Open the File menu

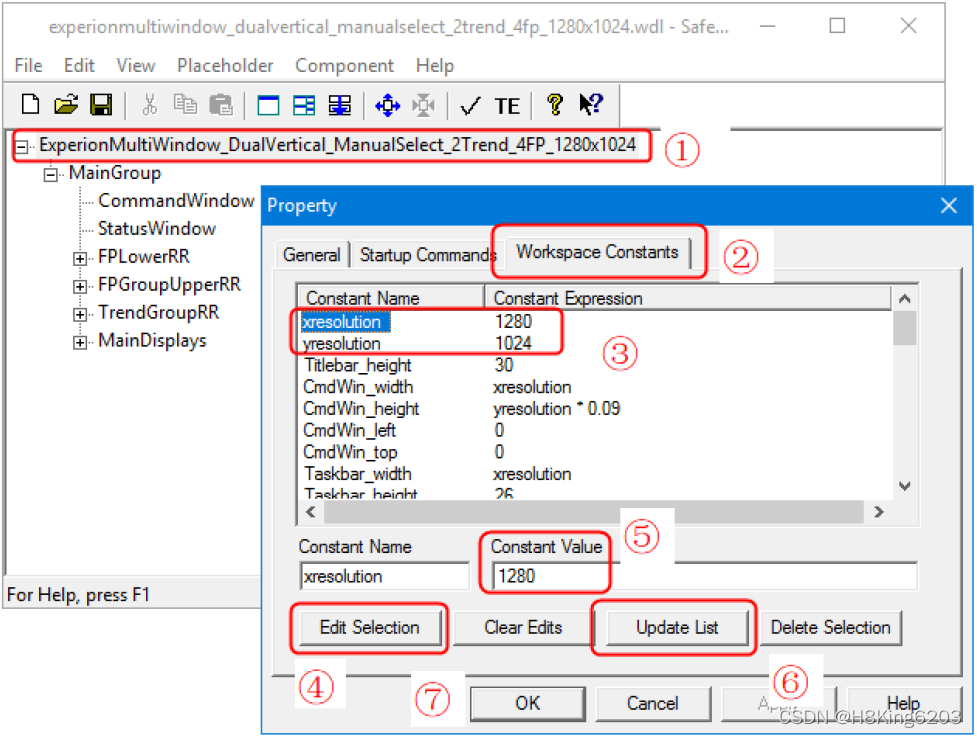coord(29,65)
